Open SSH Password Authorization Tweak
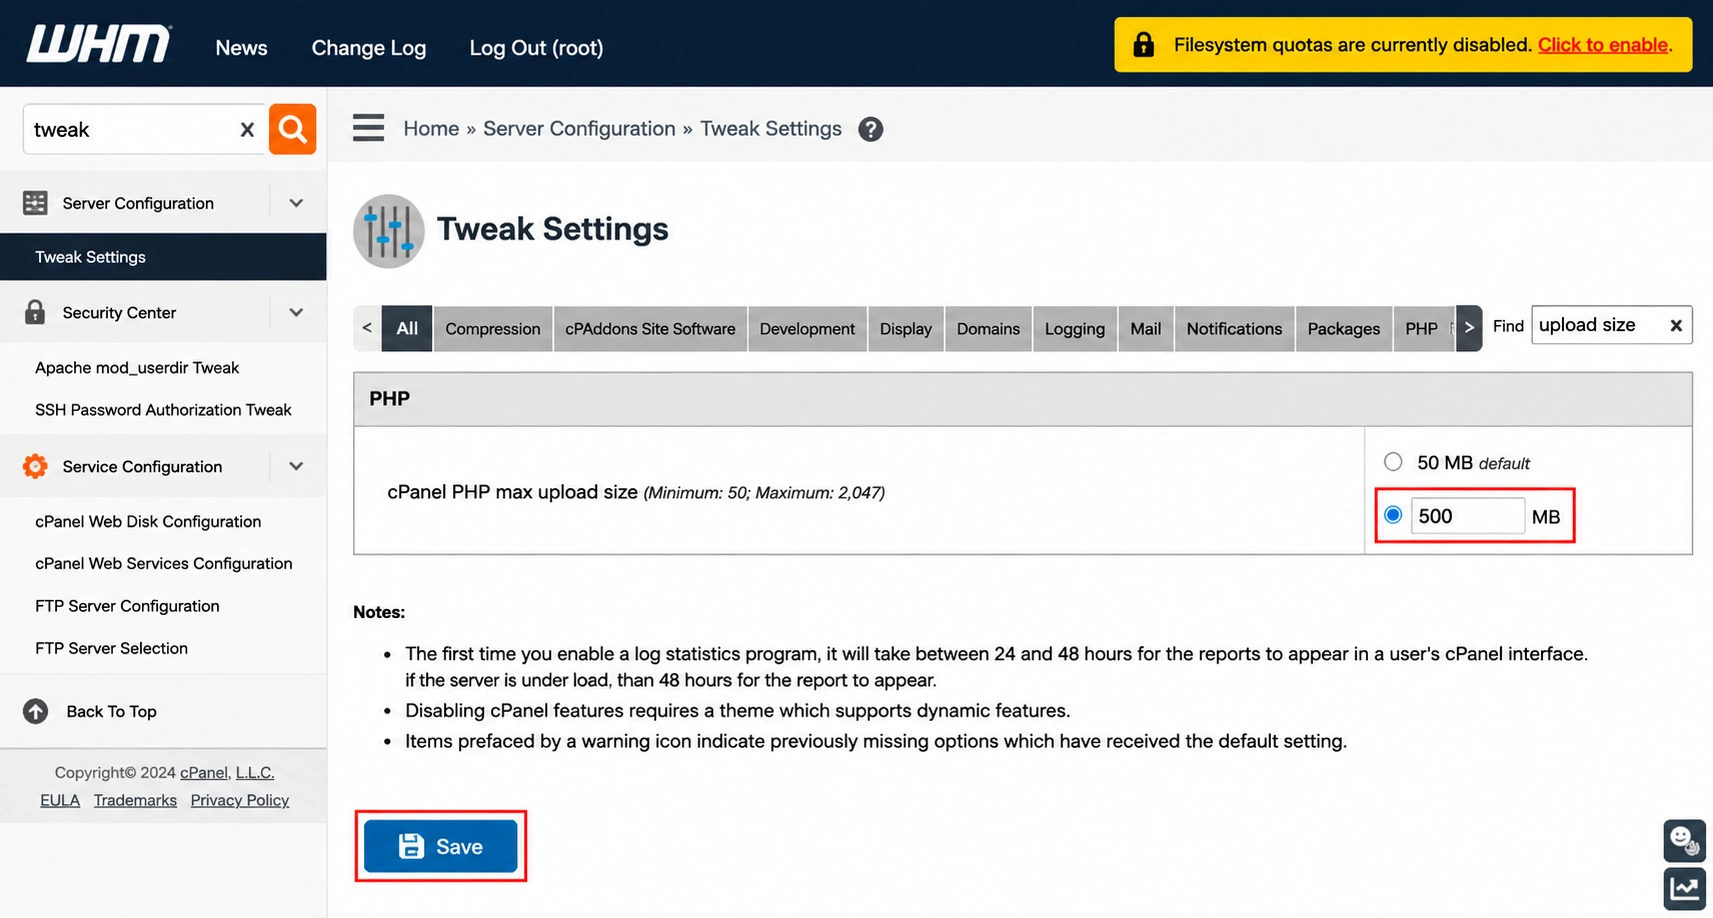The width and height of the screenshot is (1713, 918). (163, 410)
